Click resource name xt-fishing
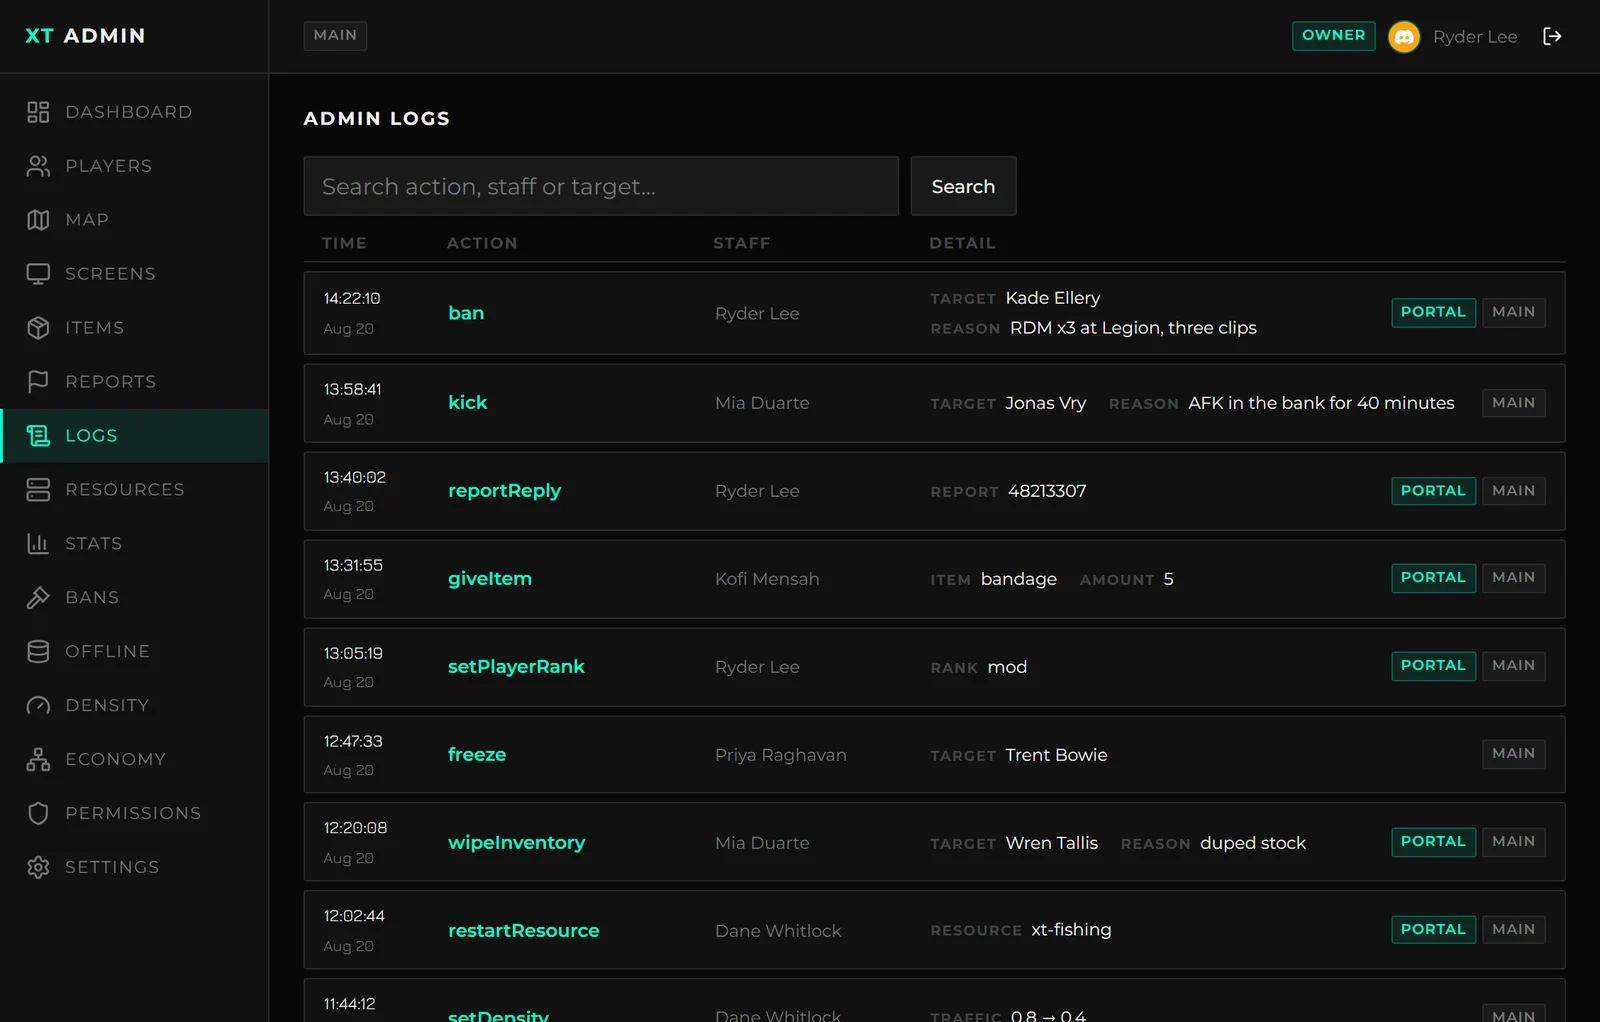1600x1022 pixels. point(1071,930)
